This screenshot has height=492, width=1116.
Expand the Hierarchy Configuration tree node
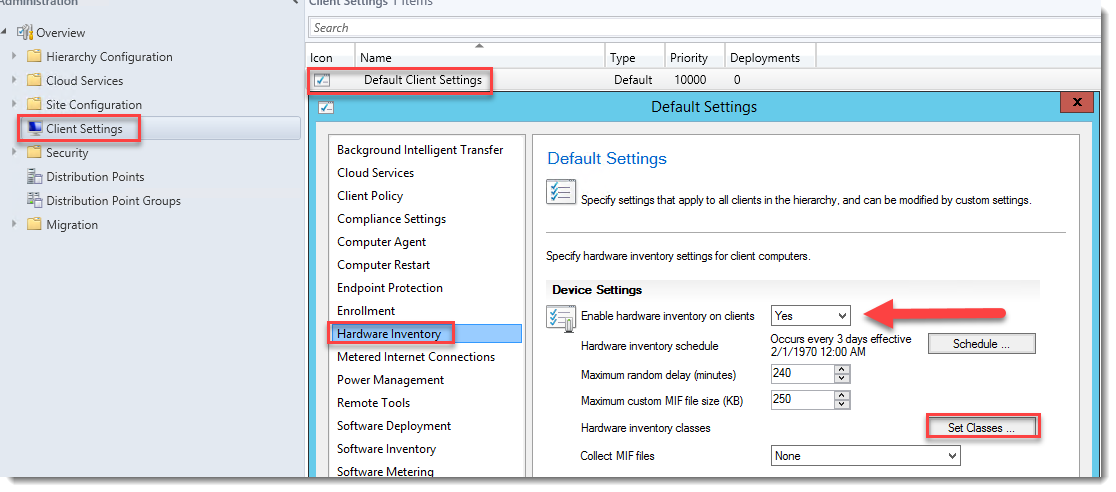(14, 57)
